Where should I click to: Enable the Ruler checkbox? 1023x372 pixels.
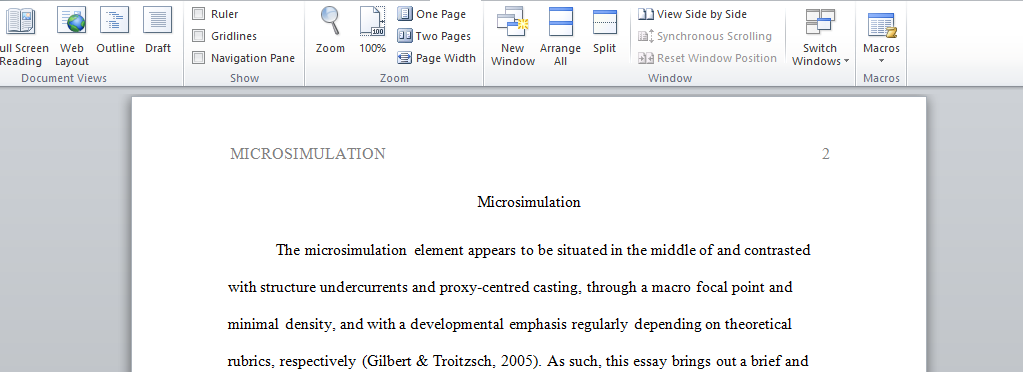coord(198,14)
